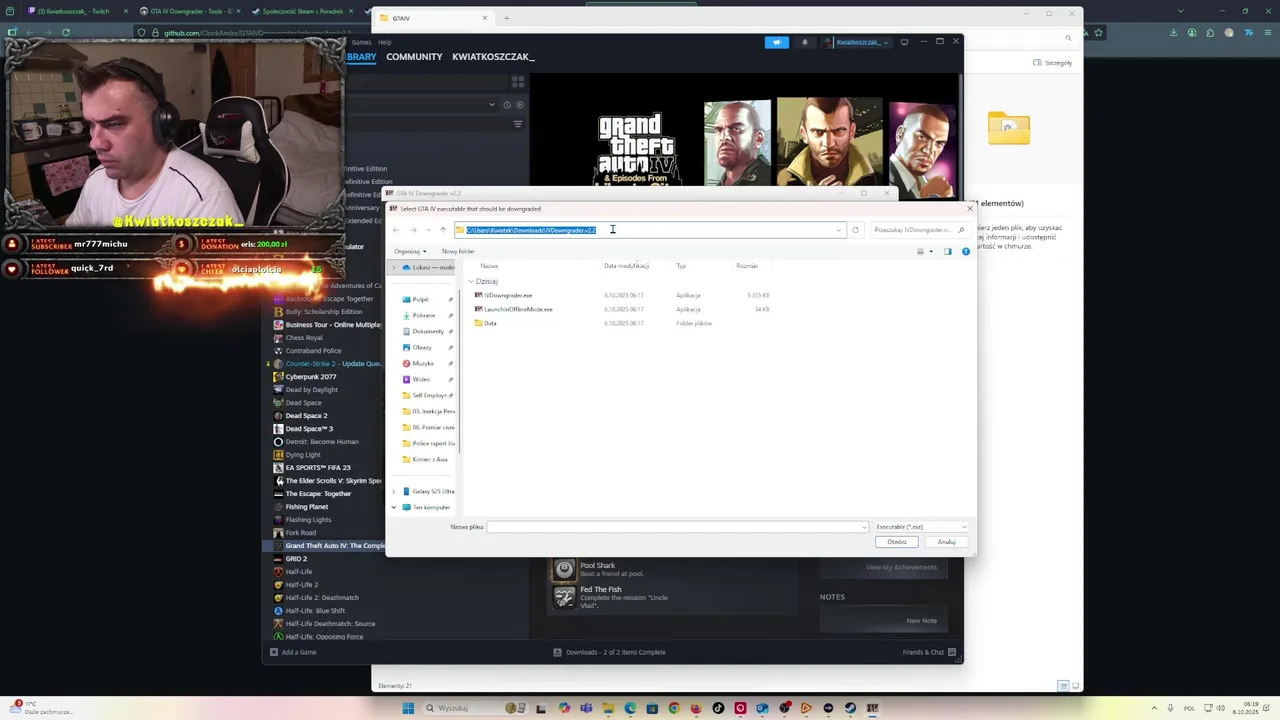Open Kwiatkoszczak_ account dropdown in Steam
Viewport: 1280px width, 720px height.
856,42
